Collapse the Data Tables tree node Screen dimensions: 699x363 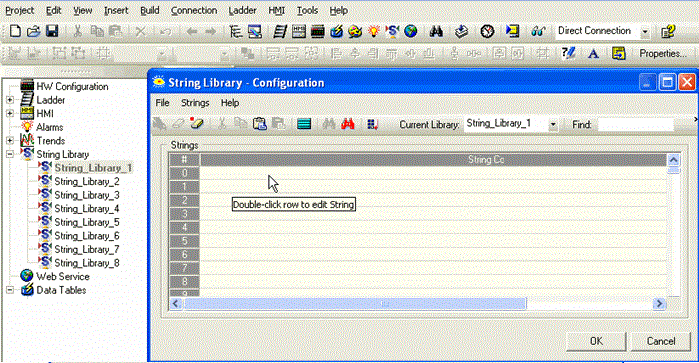click(10, 290)
